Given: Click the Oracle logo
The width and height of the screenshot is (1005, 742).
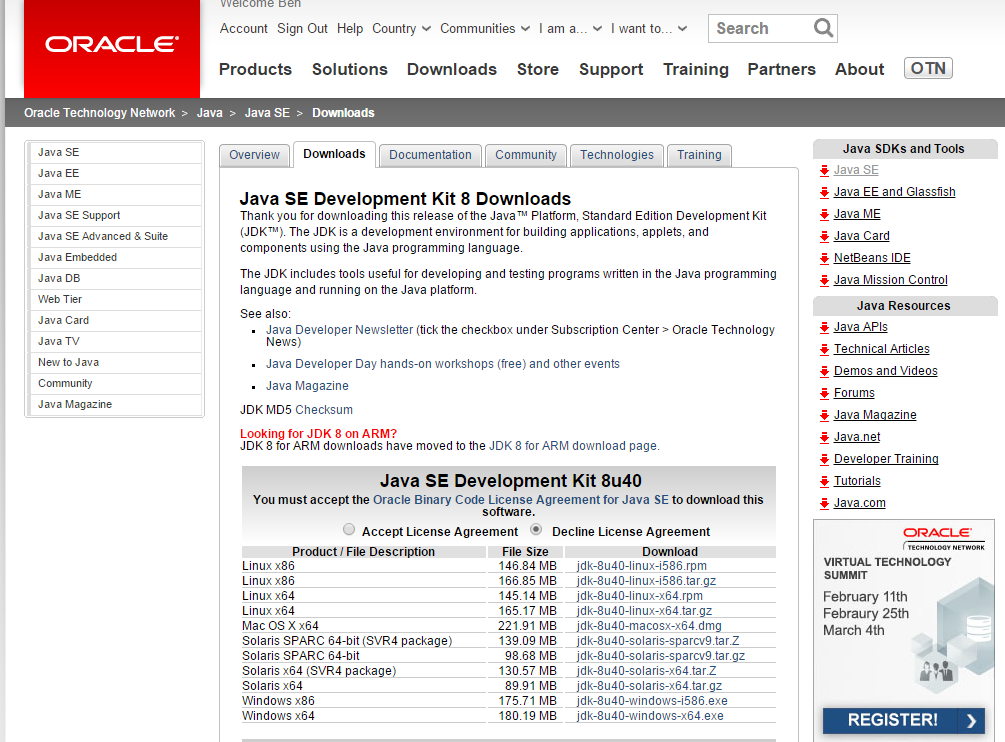Looking at the screenshot, I should (x=112, y=44).
